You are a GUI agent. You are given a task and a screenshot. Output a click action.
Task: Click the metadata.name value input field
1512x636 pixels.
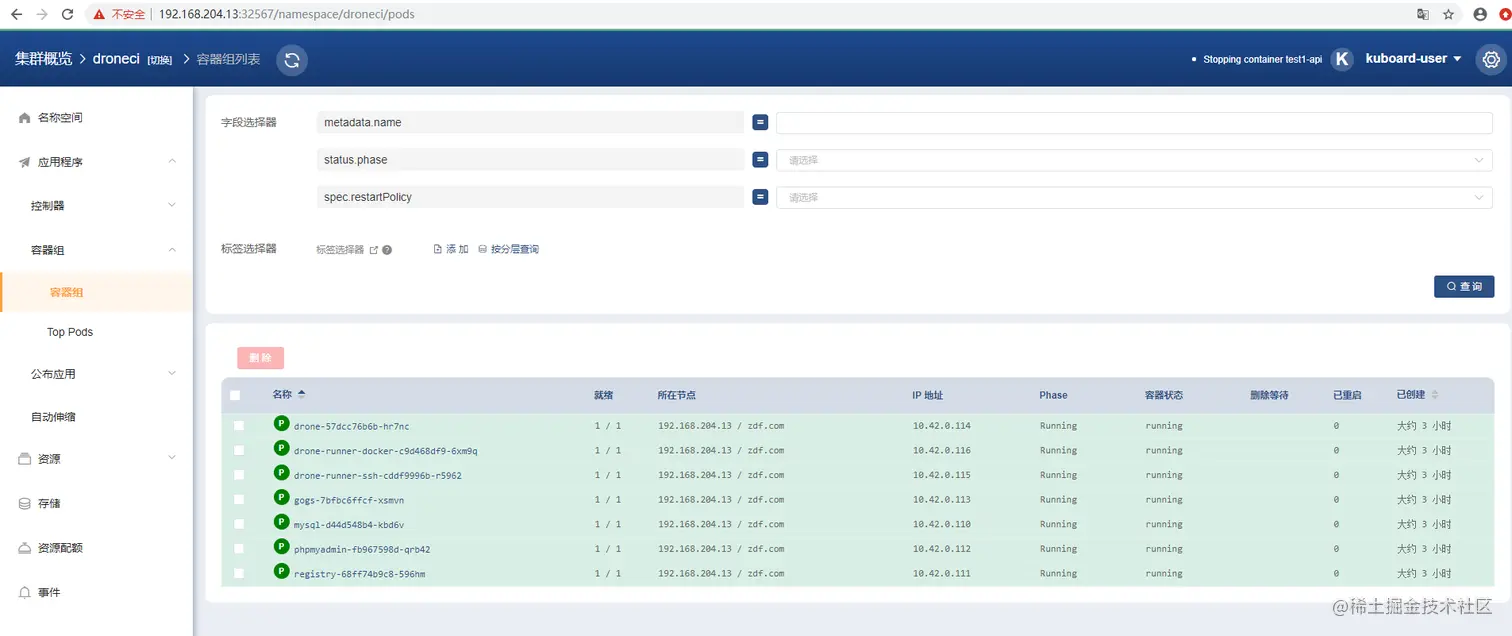point(1134,122)
